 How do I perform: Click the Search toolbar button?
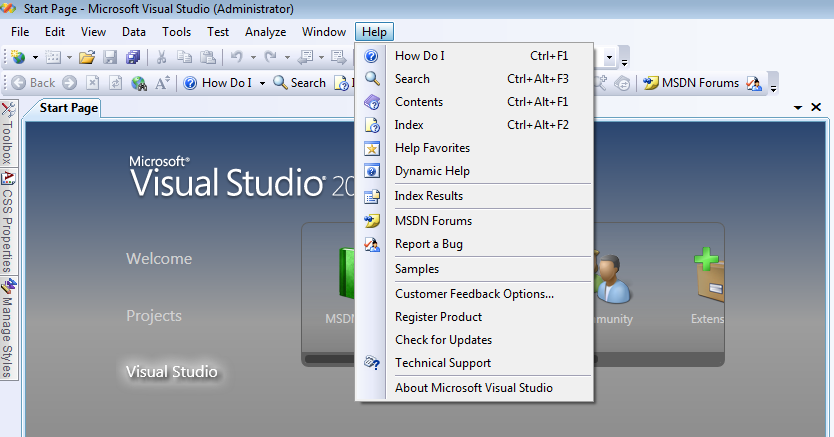(x=299, y=83)
